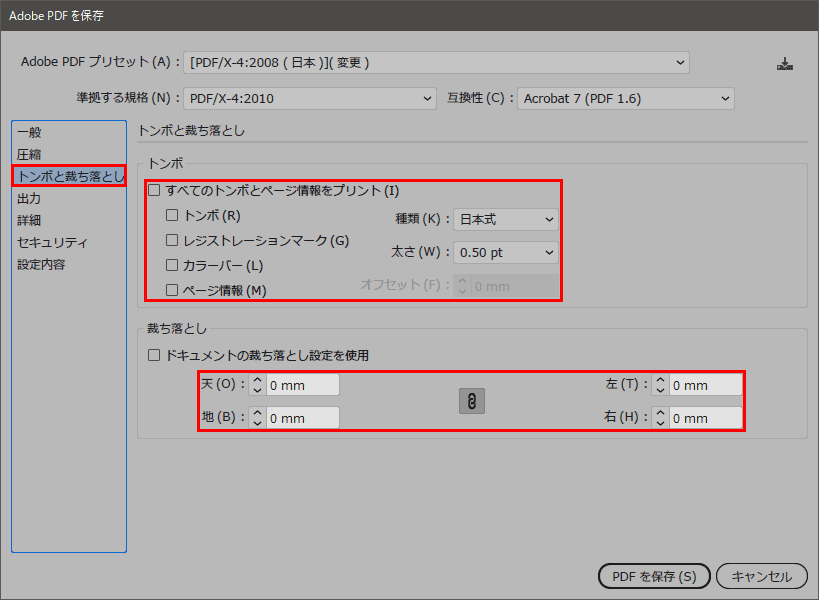Check the トンボ (R) checkbox

[x=172, y=215]
